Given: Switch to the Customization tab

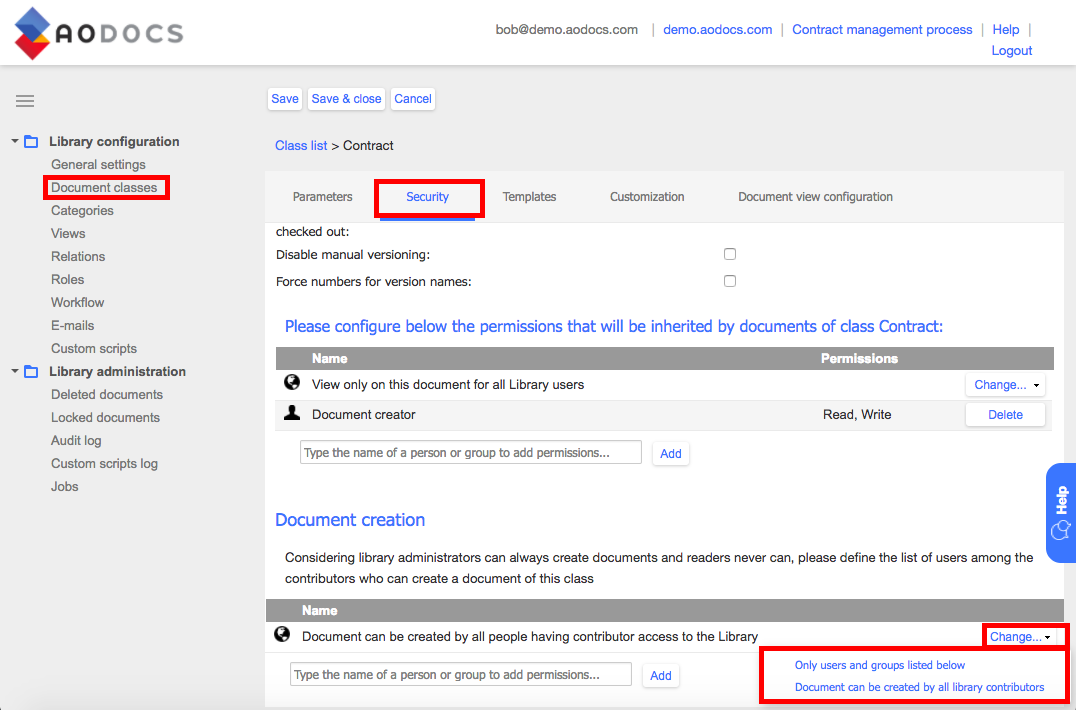Looking at the screenshot, I should (647, 197).
